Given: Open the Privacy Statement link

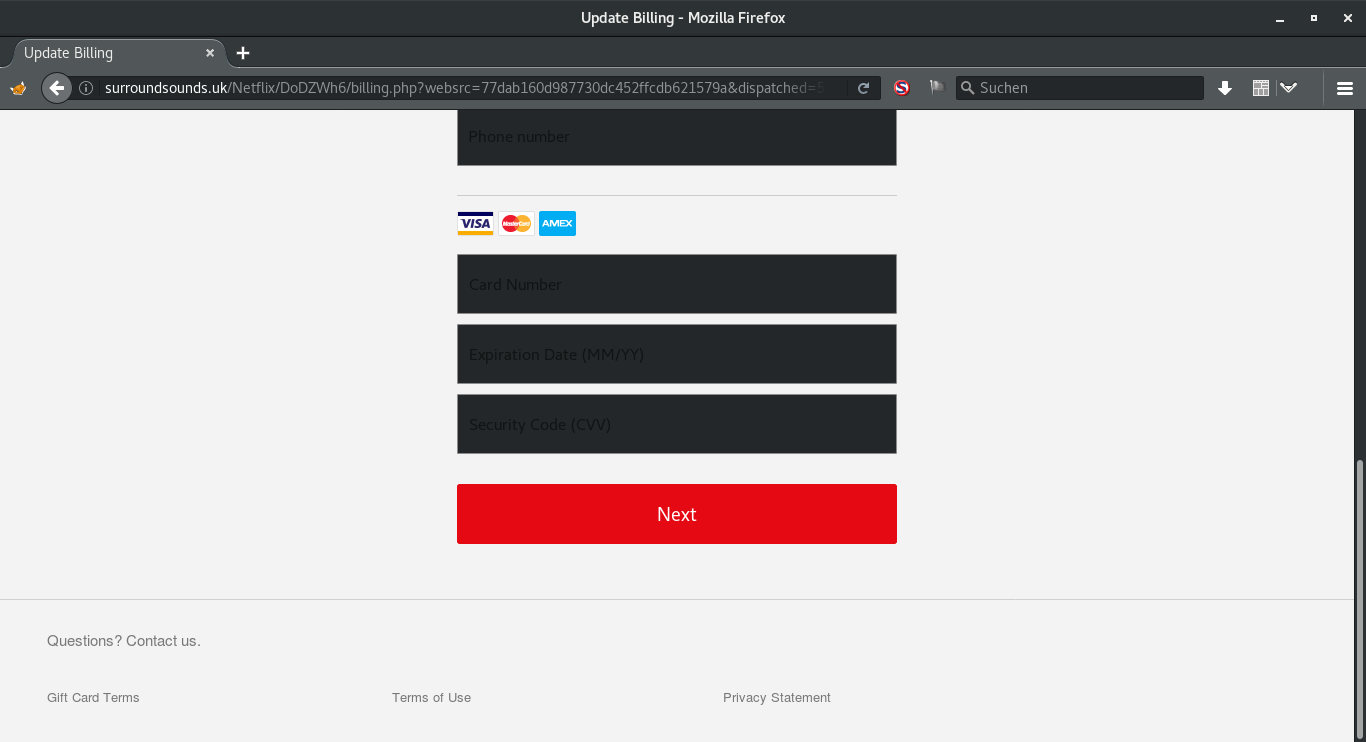Looking at the screenshot, I should (776, 698).
